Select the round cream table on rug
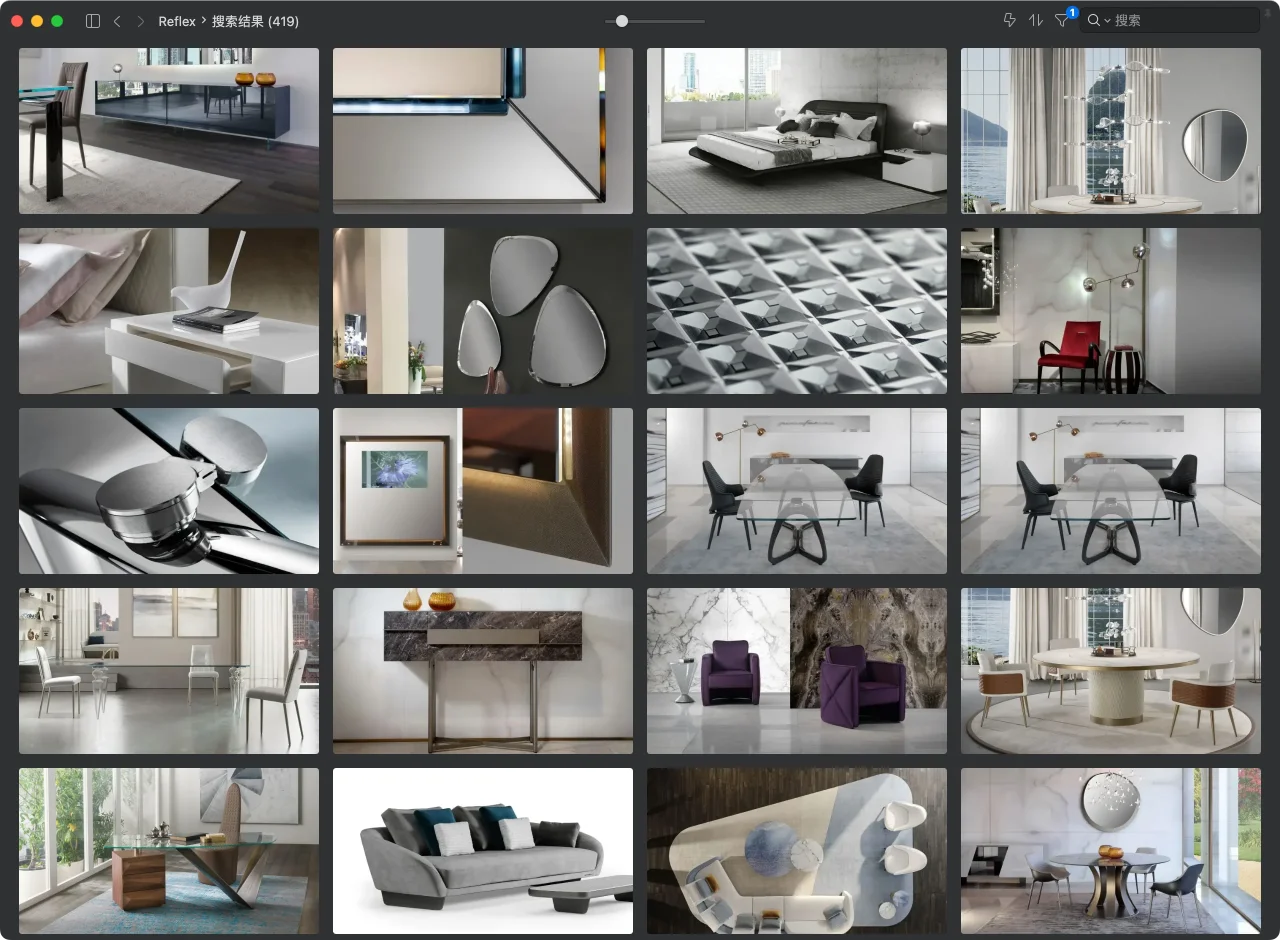The width and height of the screenshot is (1280, 940). tap(1111, 671)
